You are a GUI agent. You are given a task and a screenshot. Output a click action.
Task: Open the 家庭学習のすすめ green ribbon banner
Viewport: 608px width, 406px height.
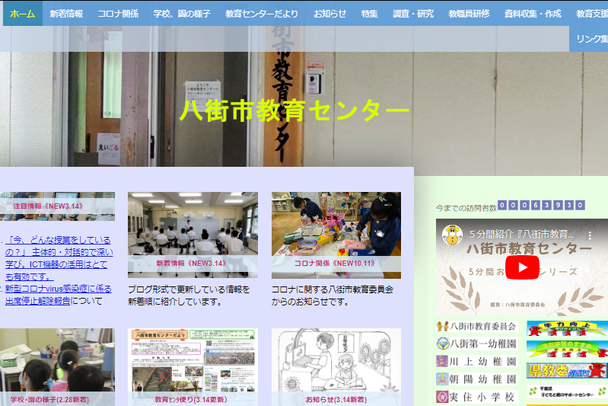tap(567, 349)
